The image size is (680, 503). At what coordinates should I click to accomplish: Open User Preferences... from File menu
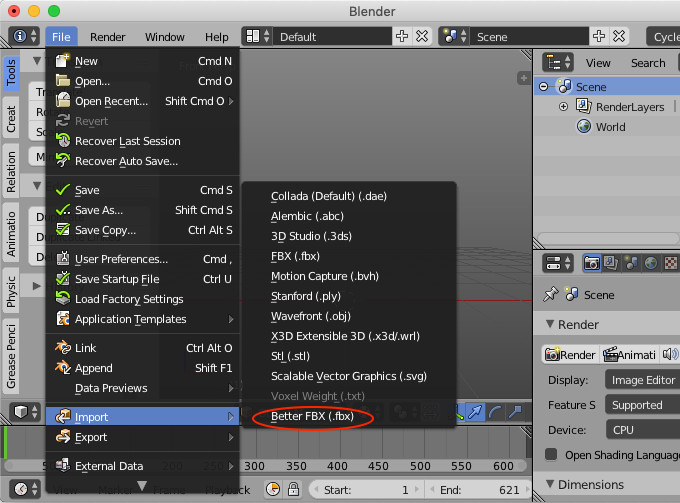point(143,259)
